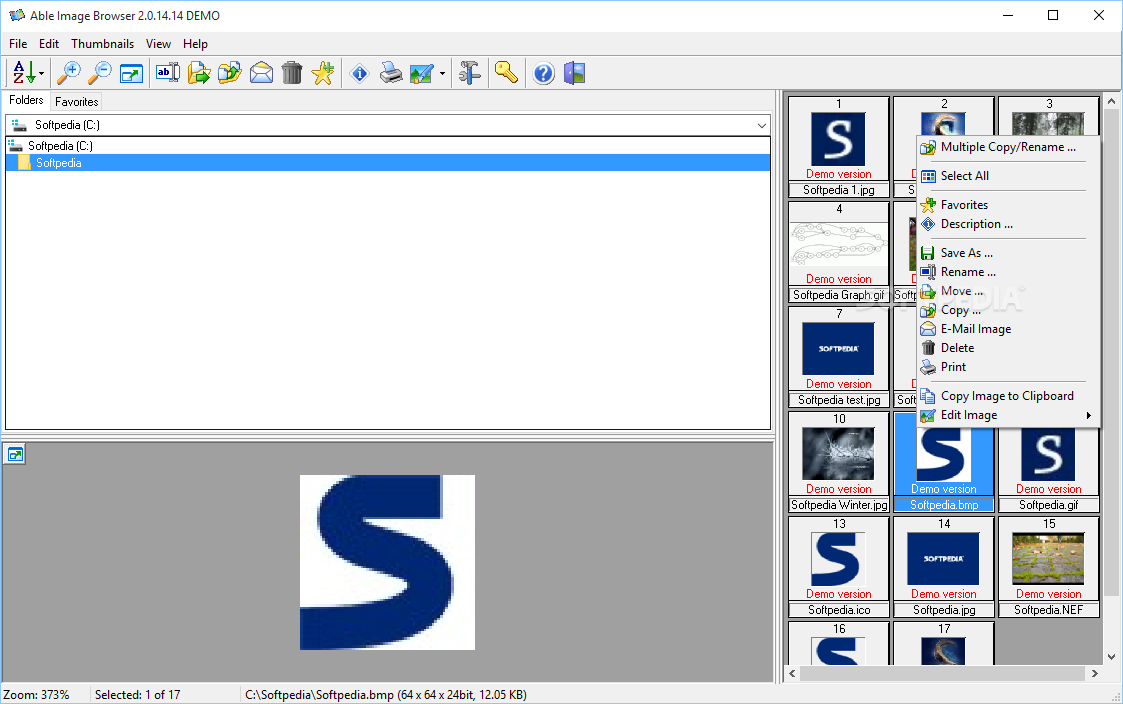Click the add to favorites star icon
This screenshot has width=1123, height=704.
point(323,73)
